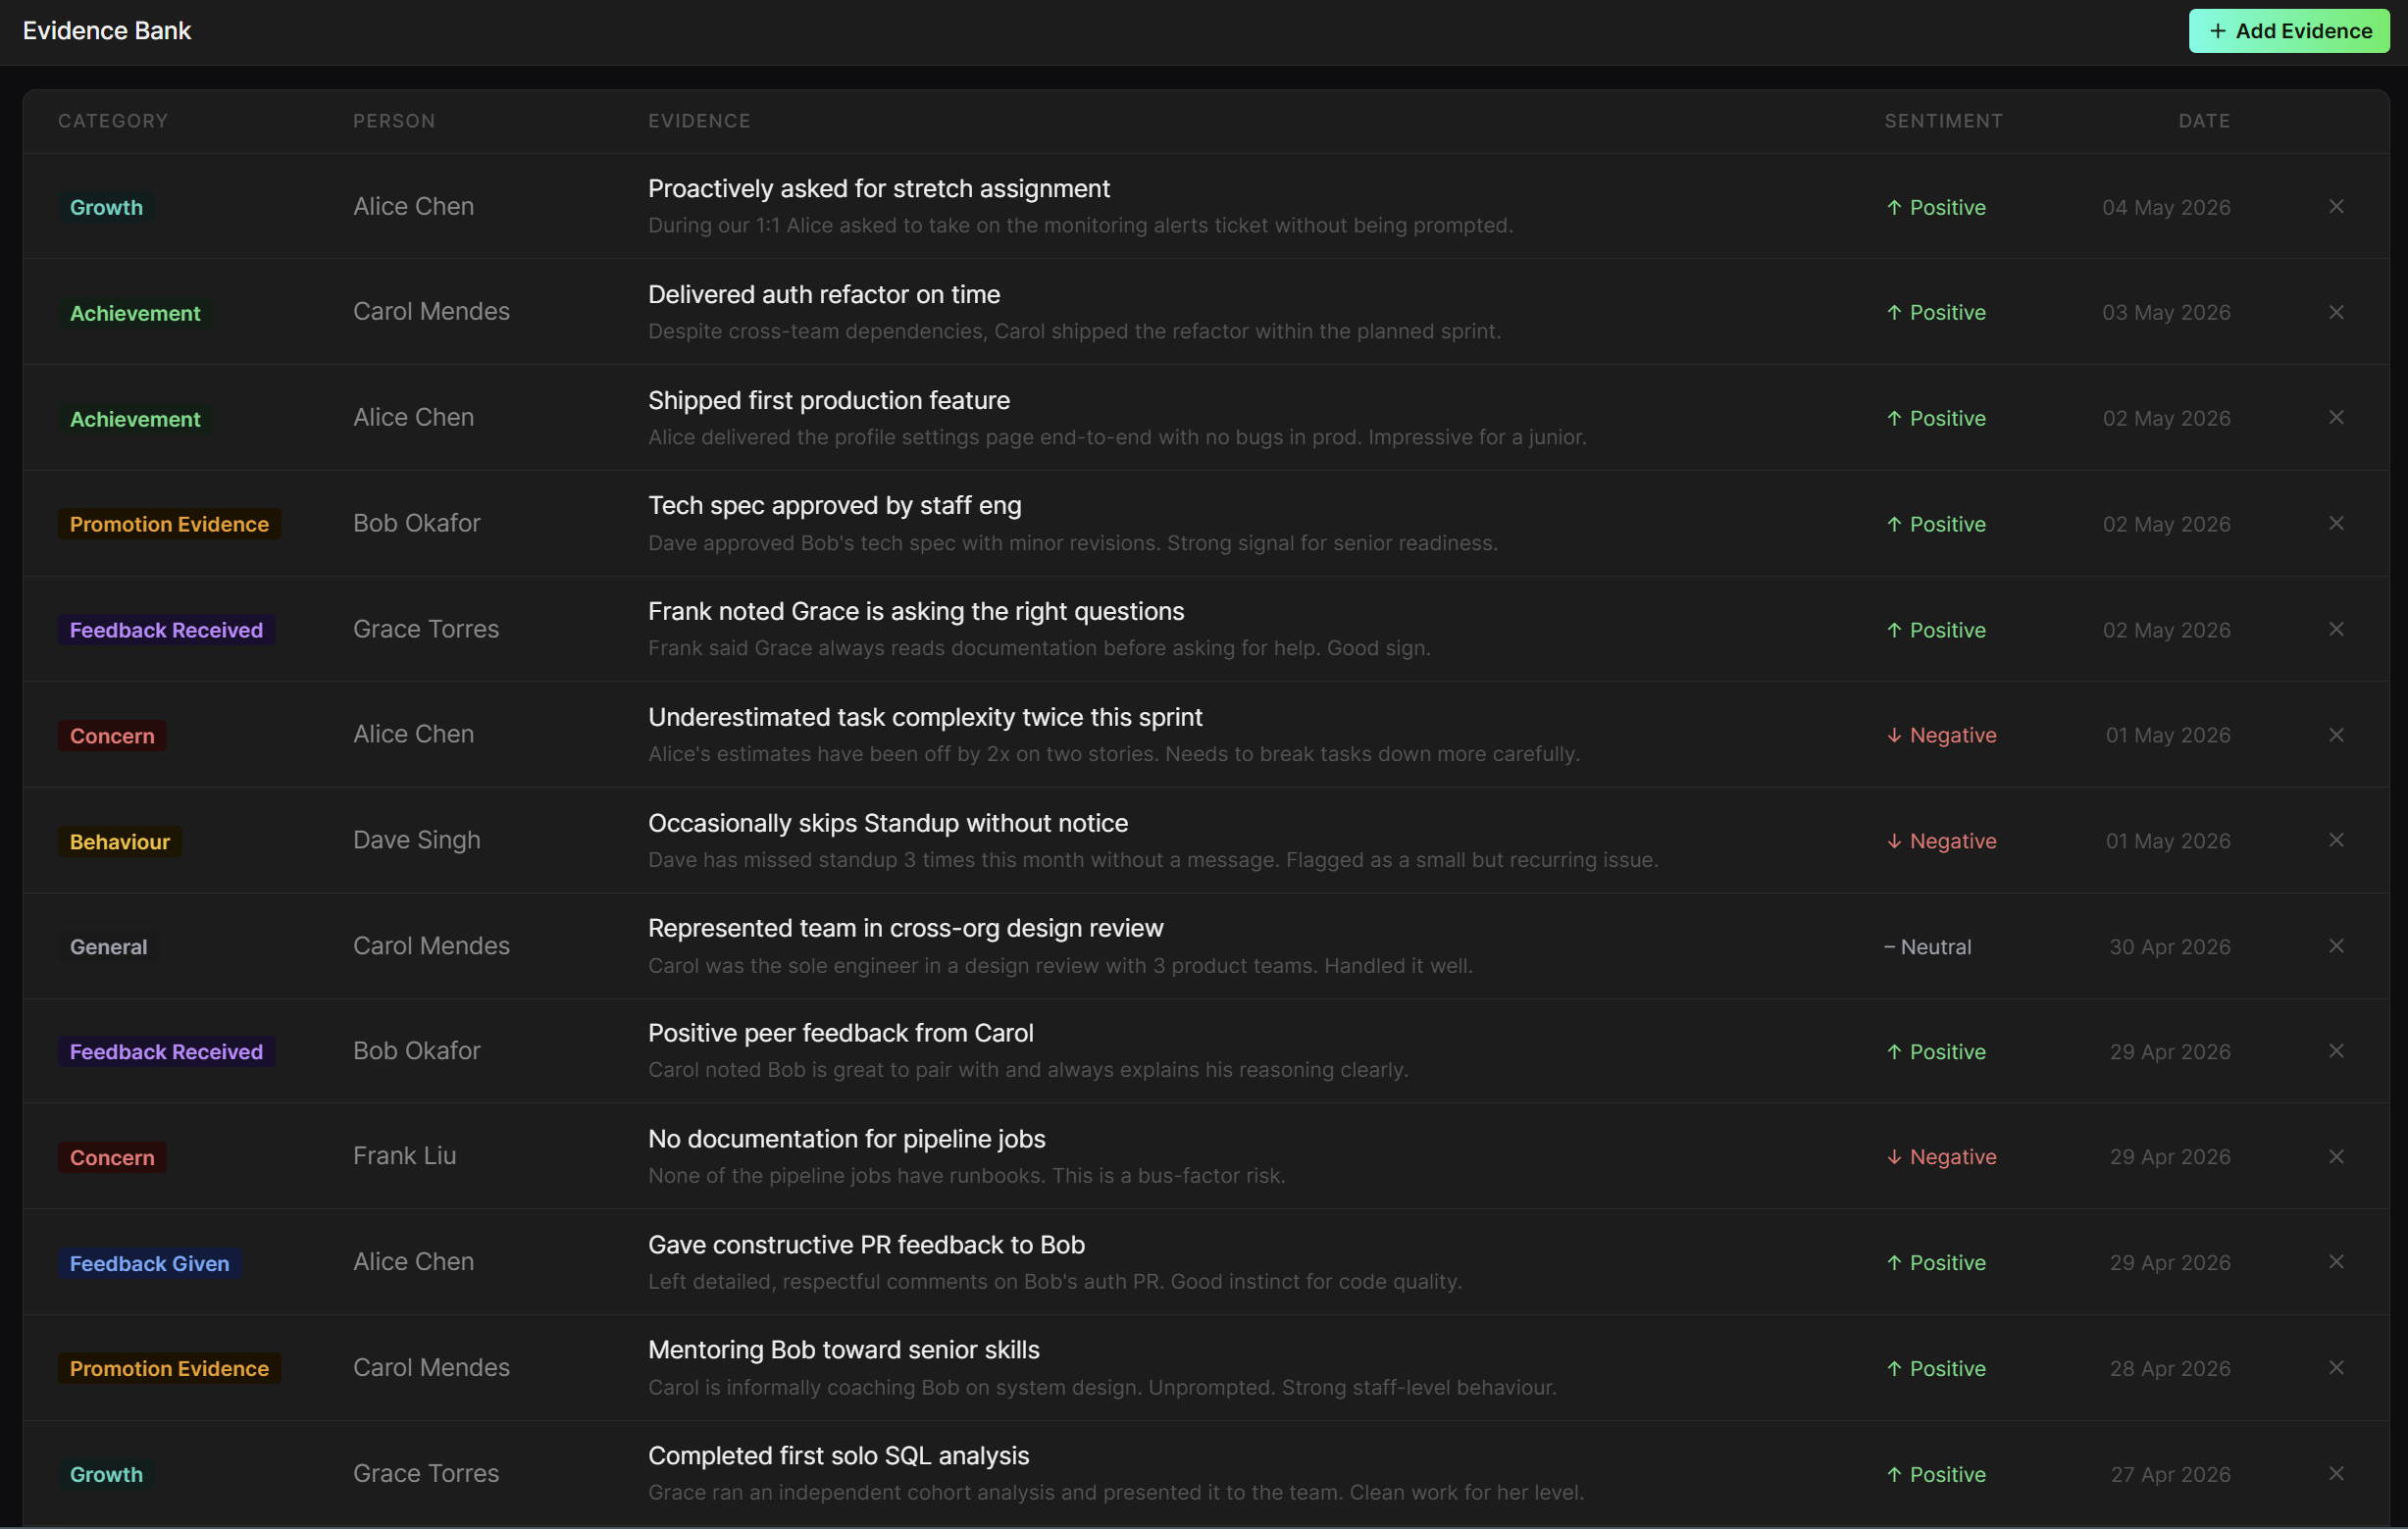Click the Date column header
Screen dimensions: 2408x1529
tap(2204, 121)
